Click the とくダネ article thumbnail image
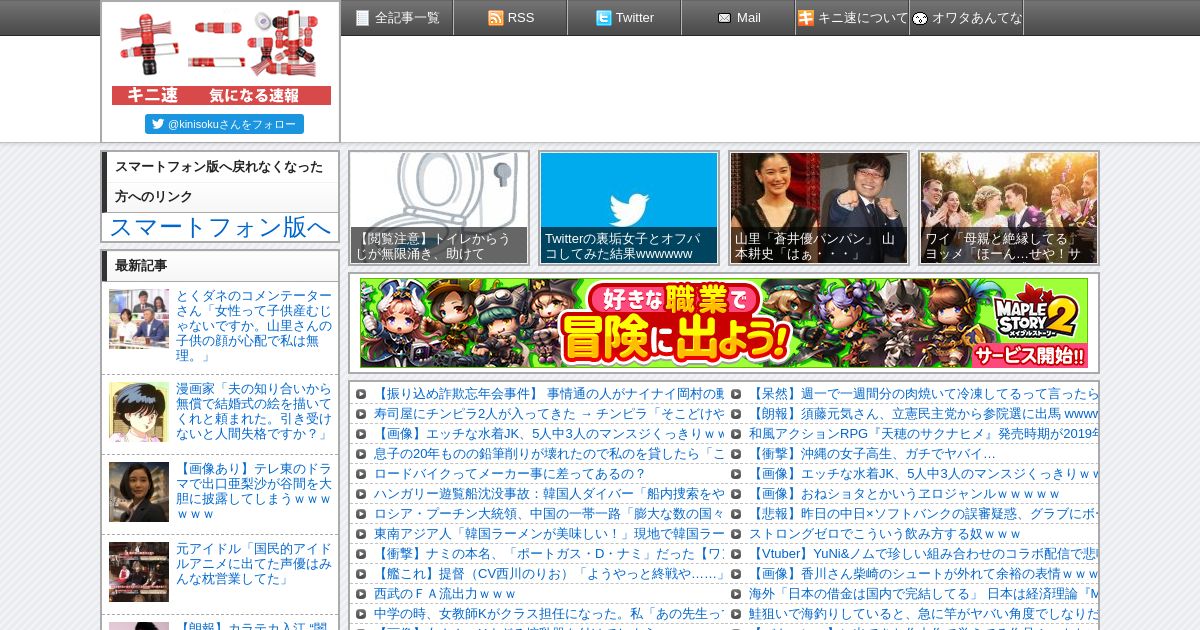1200x630 pixels. point(139,319)
